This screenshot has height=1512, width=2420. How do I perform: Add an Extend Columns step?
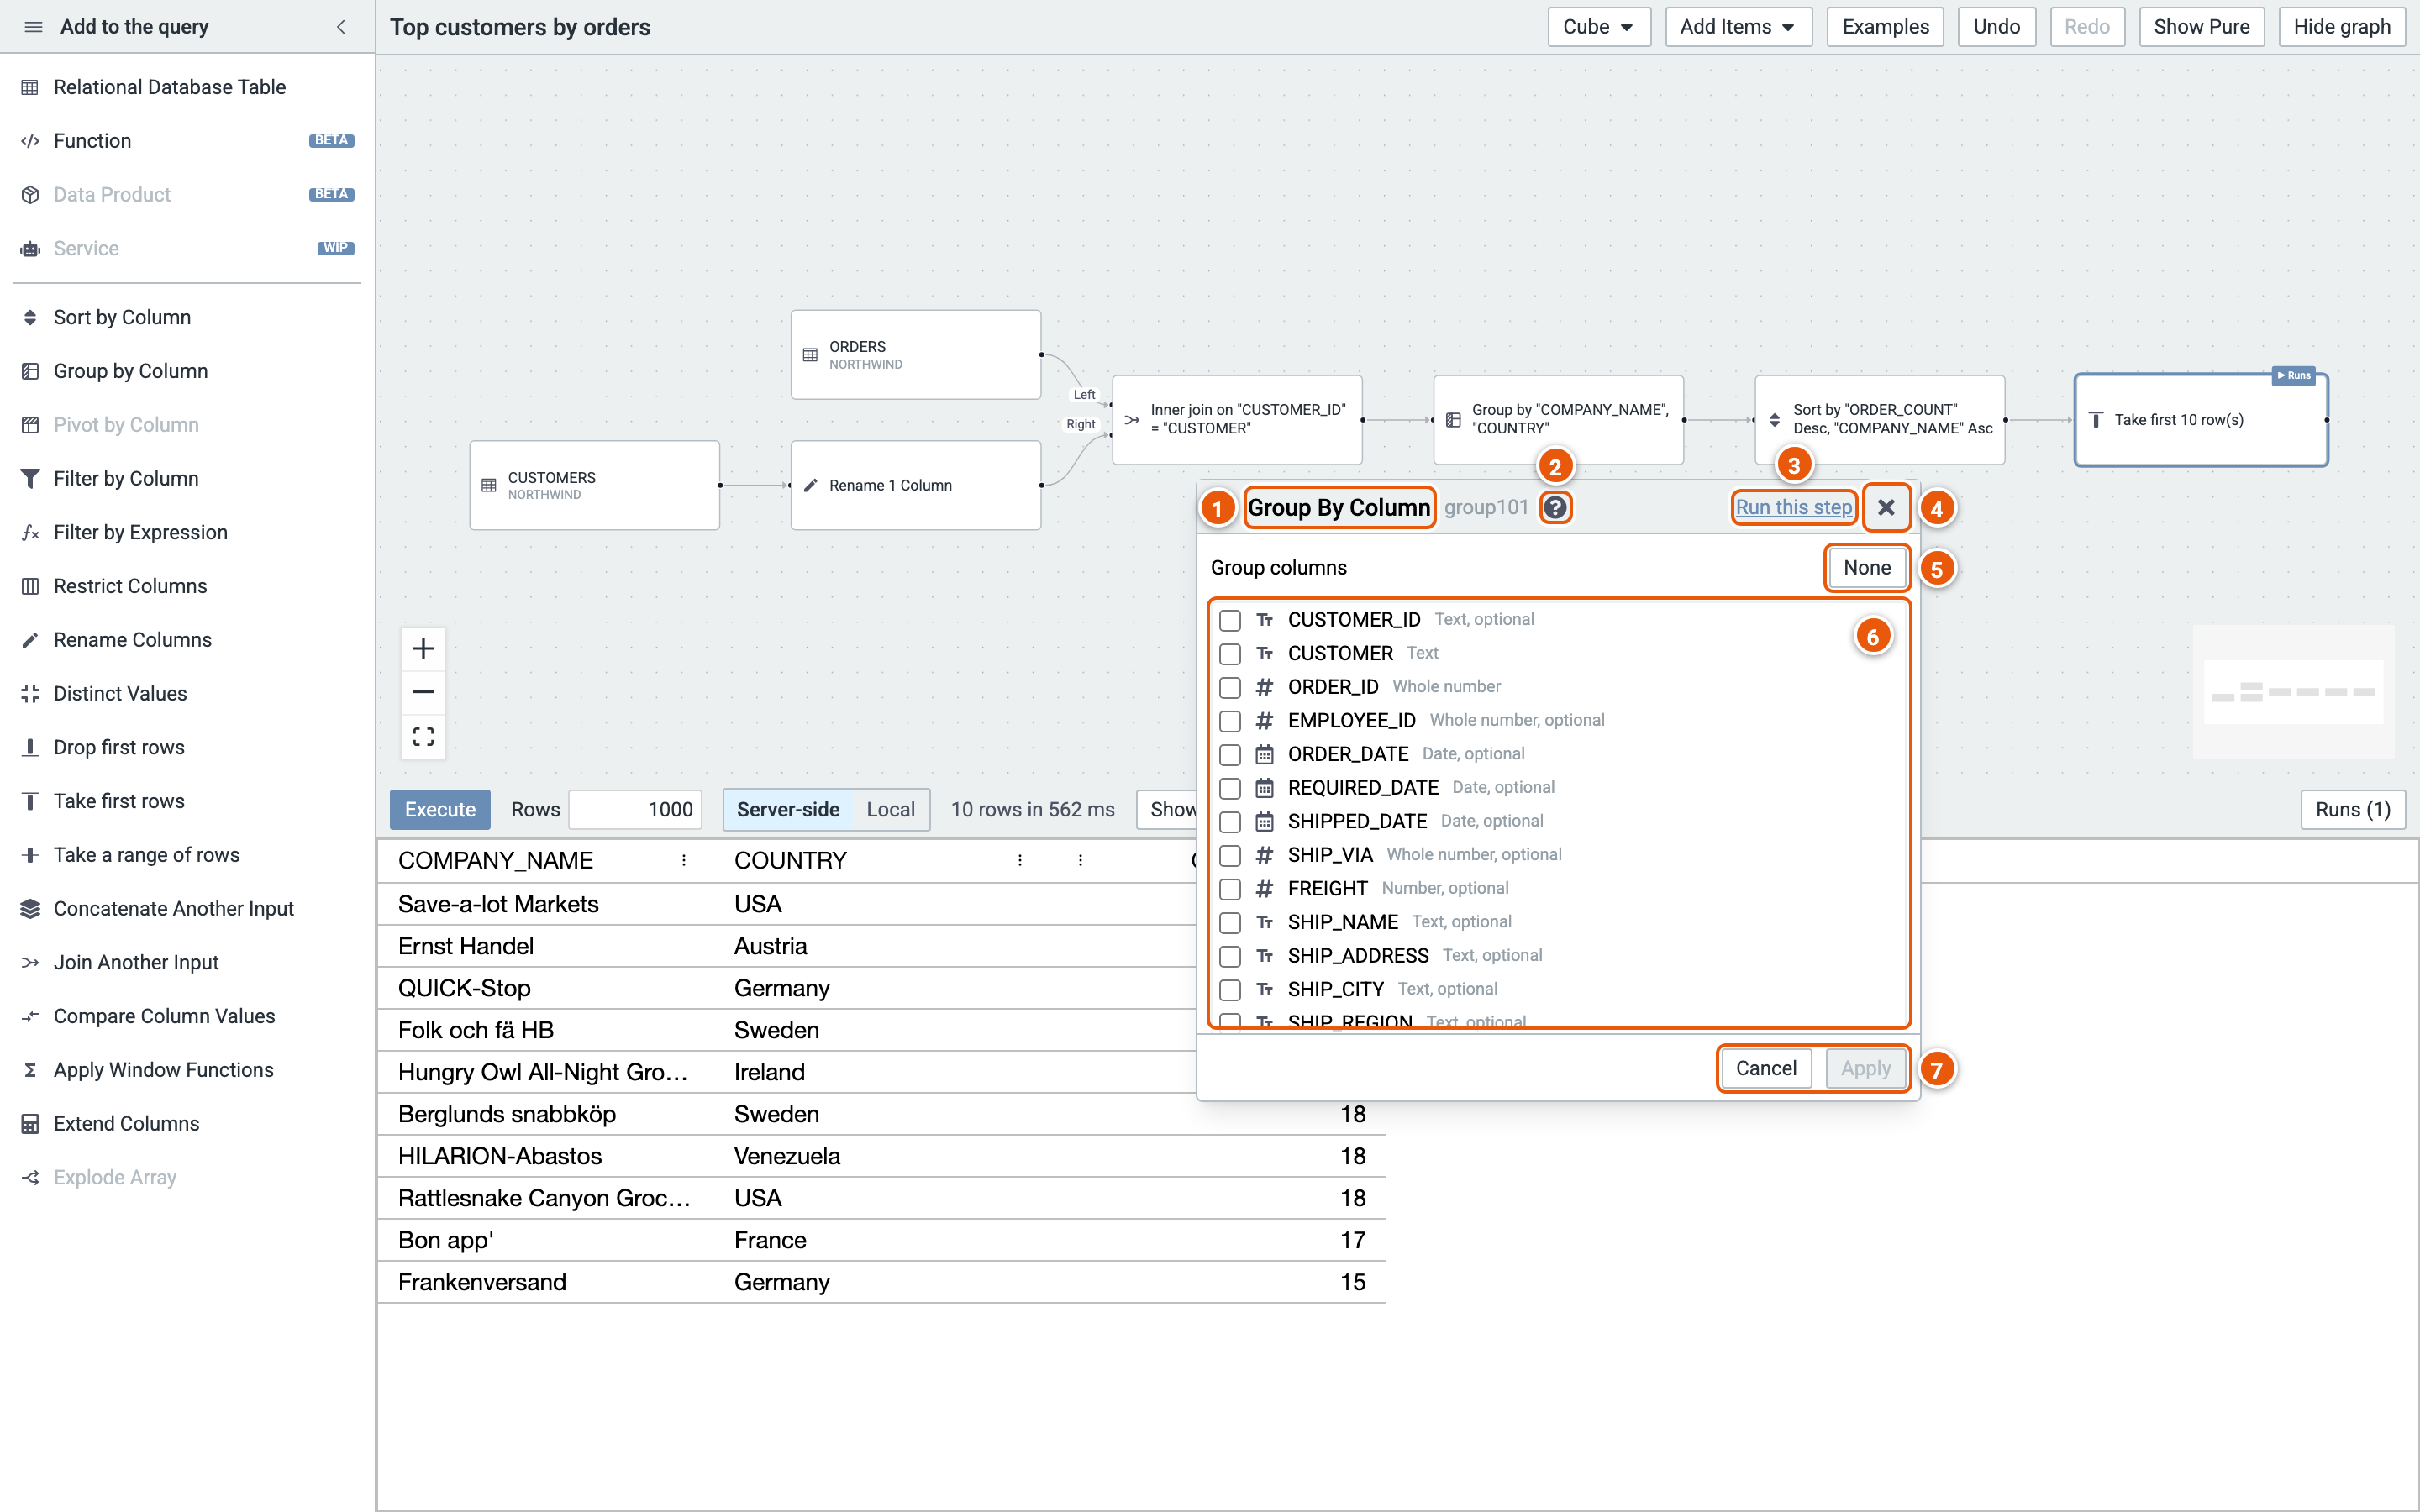coord(187,1123)
